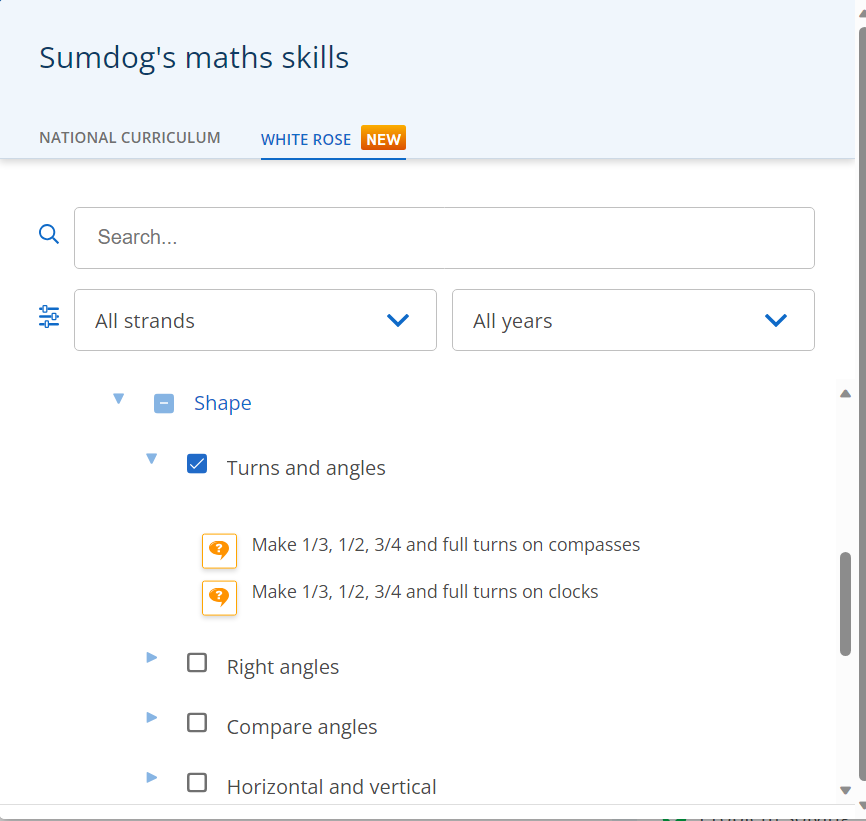Collapse the Turns and angles section
The width and height of the screenshot is (866, 821).
[151, 459]
